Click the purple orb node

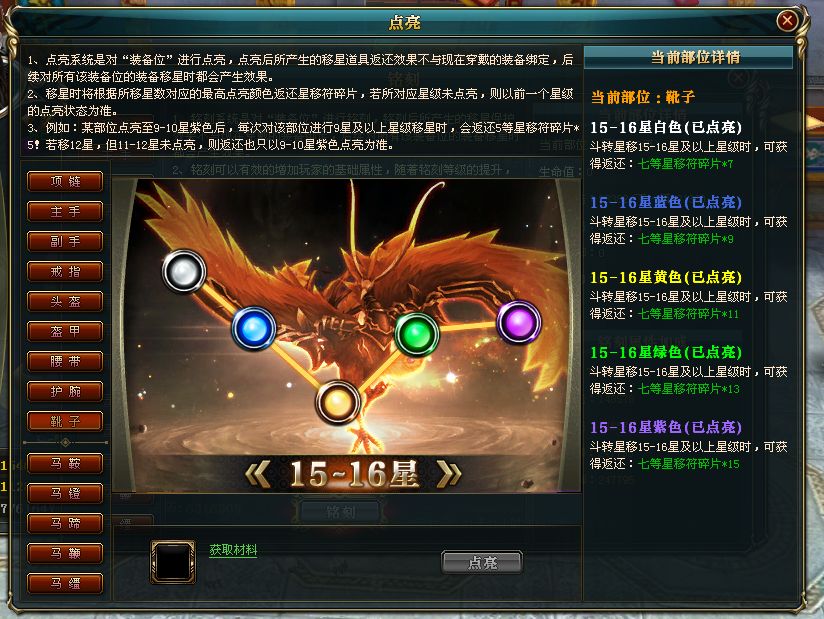(519, 322)
